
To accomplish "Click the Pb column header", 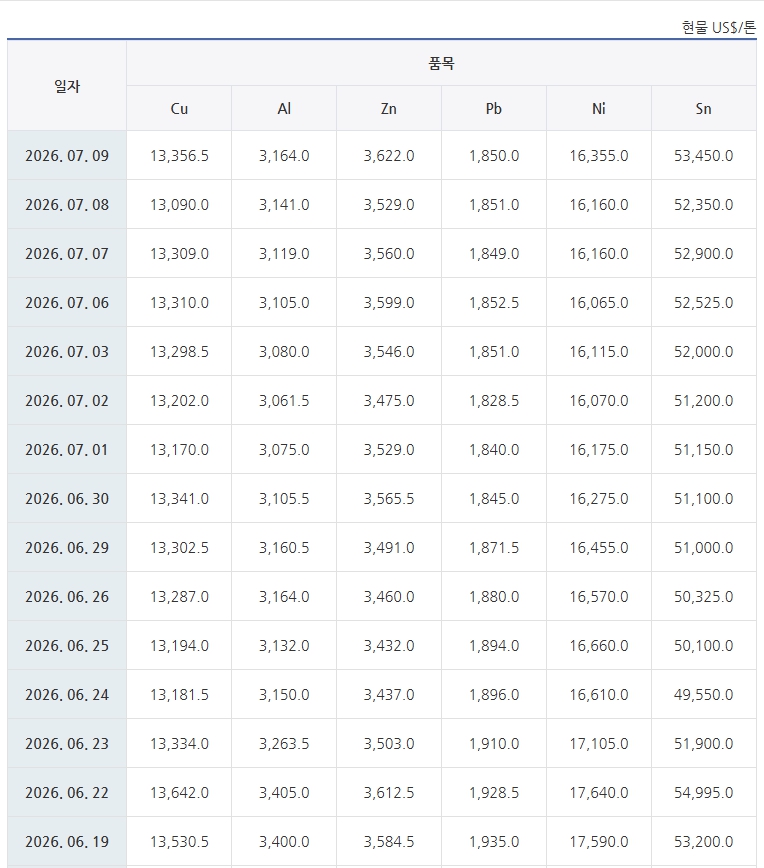I will coord(494,108).
